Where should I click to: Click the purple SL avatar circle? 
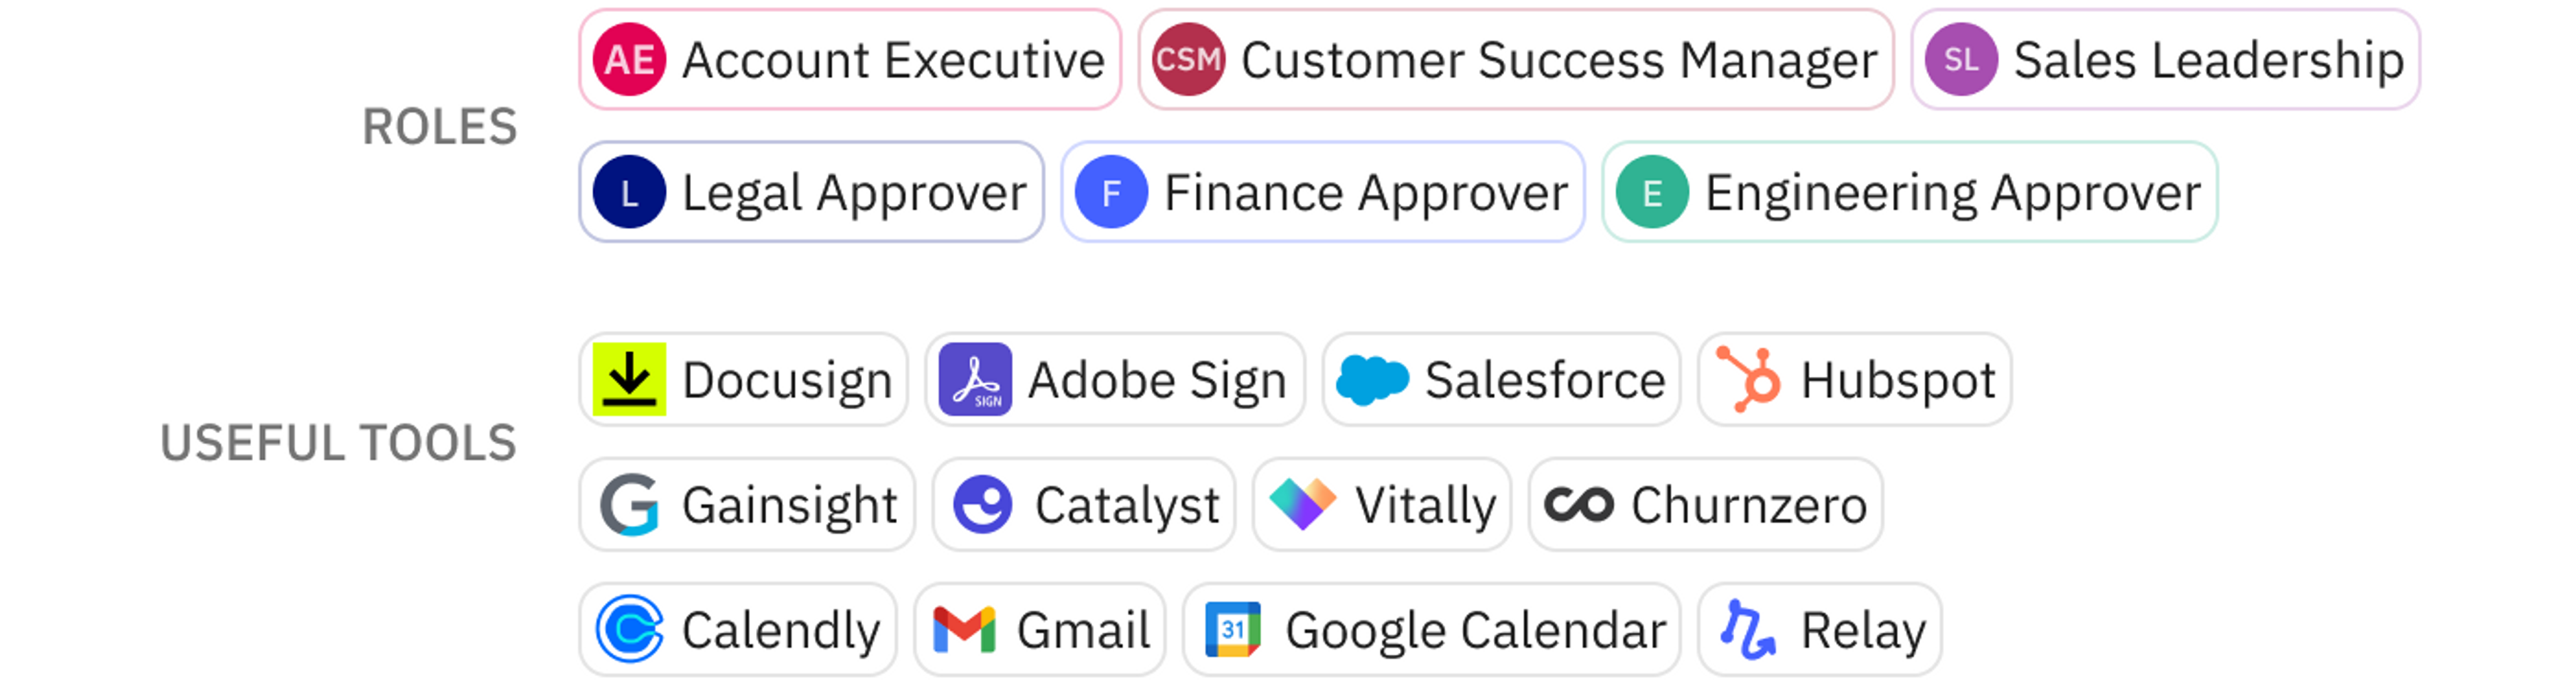pyautogui.click(x=1961, y=60)
